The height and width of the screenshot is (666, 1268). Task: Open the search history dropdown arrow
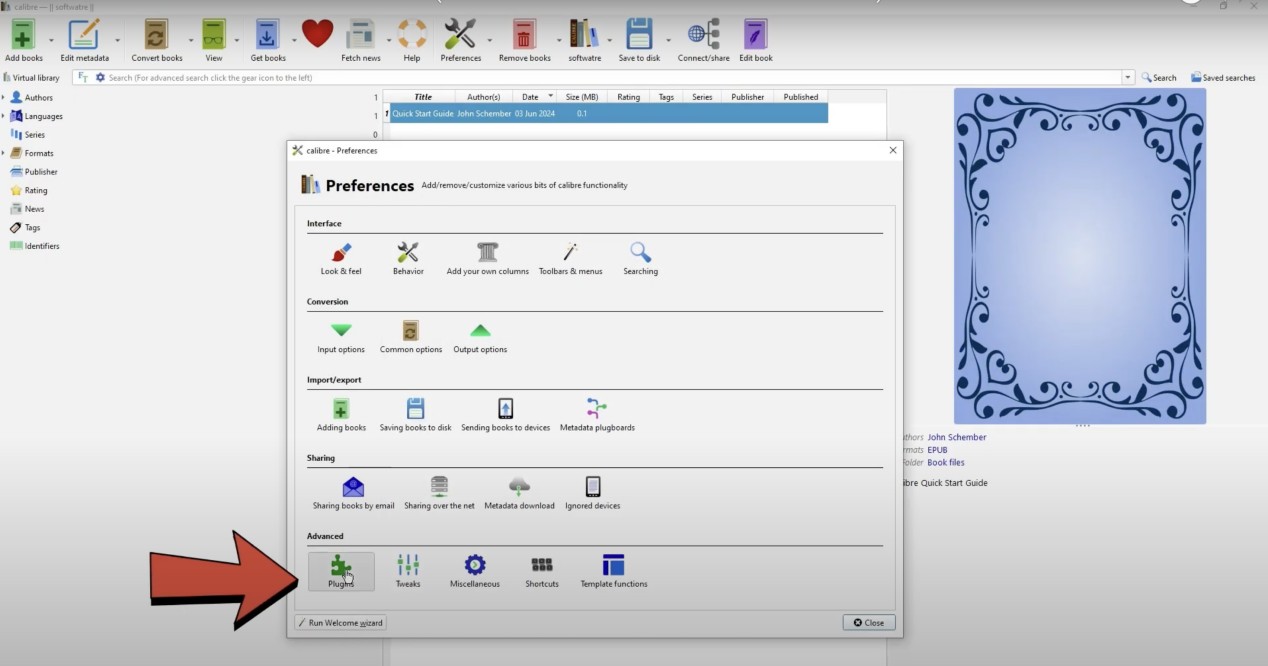(x=1128, y=77)
